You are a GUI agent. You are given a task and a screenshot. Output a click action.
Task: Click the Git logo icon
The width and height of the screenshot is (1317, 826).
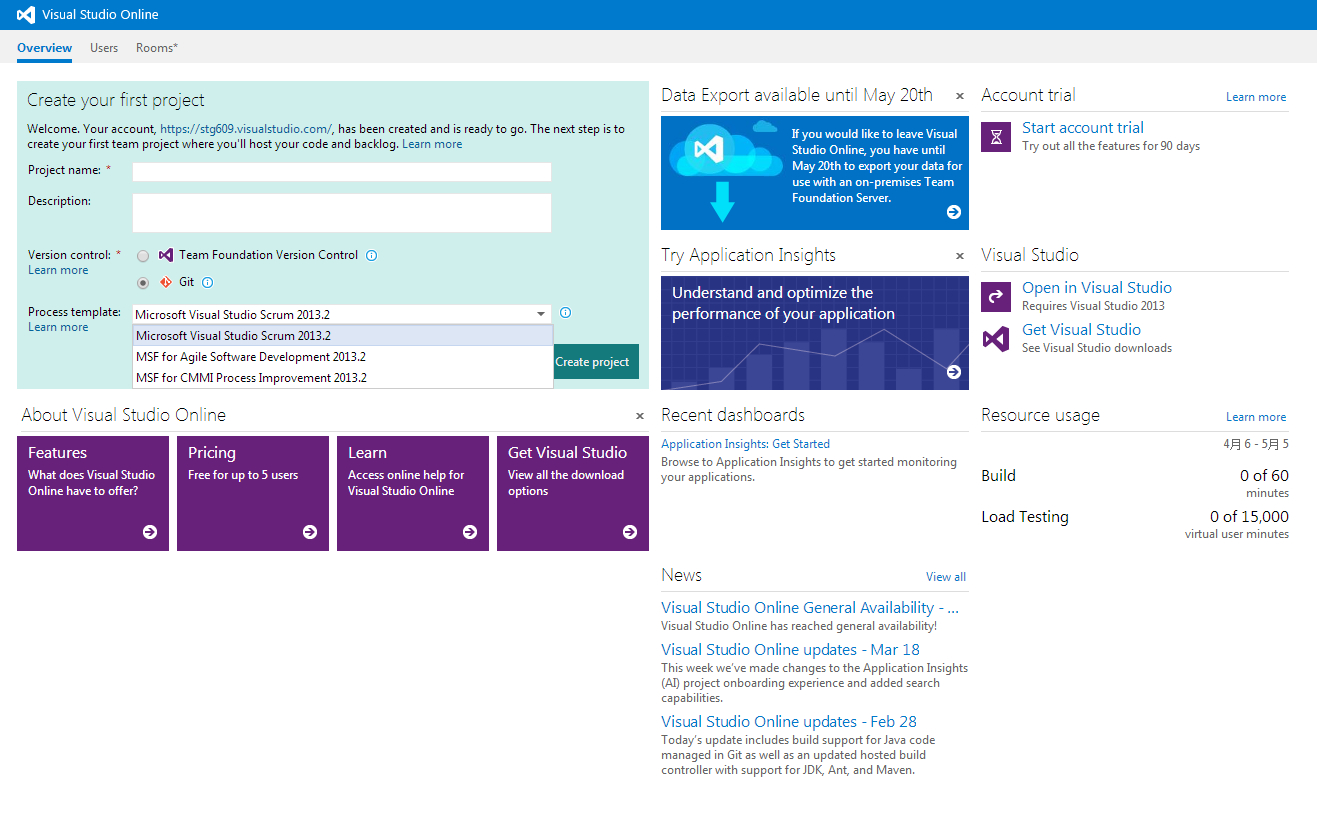click(x=166, y=282)
